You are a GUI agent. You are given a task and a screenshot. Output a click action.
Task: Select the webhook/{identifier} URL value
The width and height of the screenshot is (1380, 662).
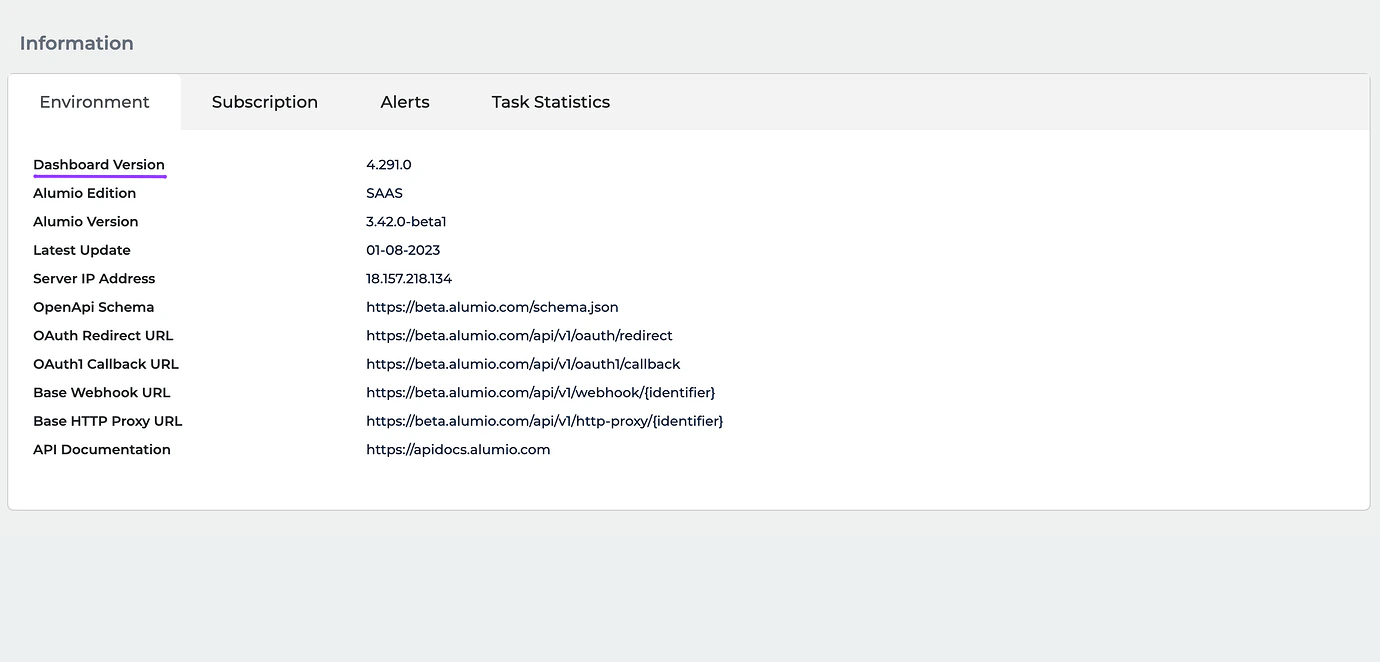[x=541, y=393]
